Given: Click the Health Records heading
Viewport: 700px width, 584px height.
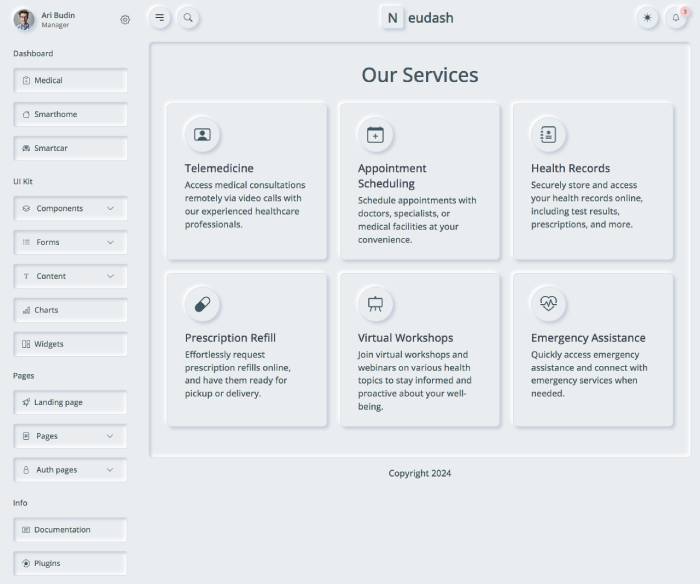Looking at the screenshot, I should 571,168.
